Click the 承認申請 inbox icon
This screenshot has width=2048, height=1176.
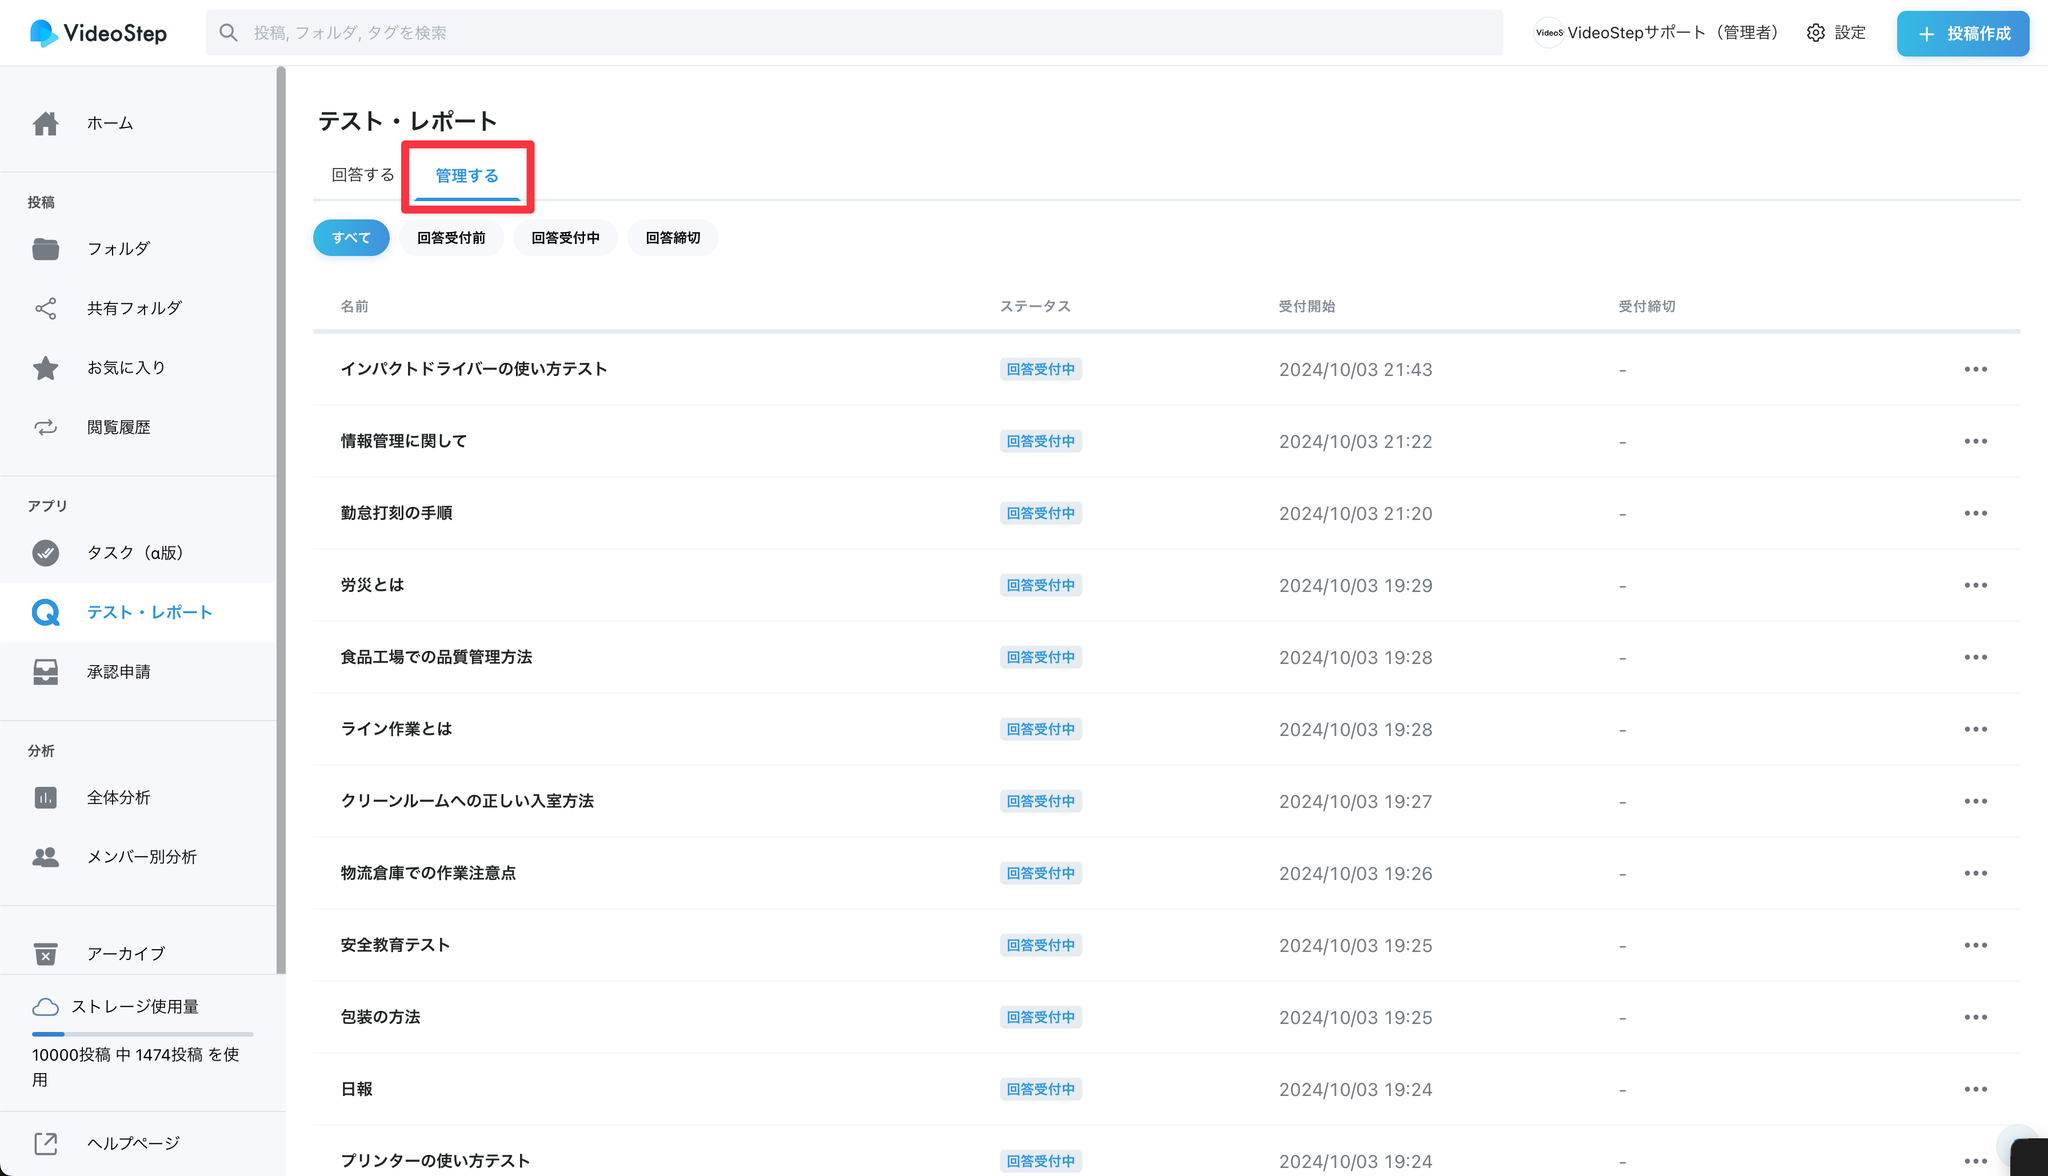tap(45, 672)
